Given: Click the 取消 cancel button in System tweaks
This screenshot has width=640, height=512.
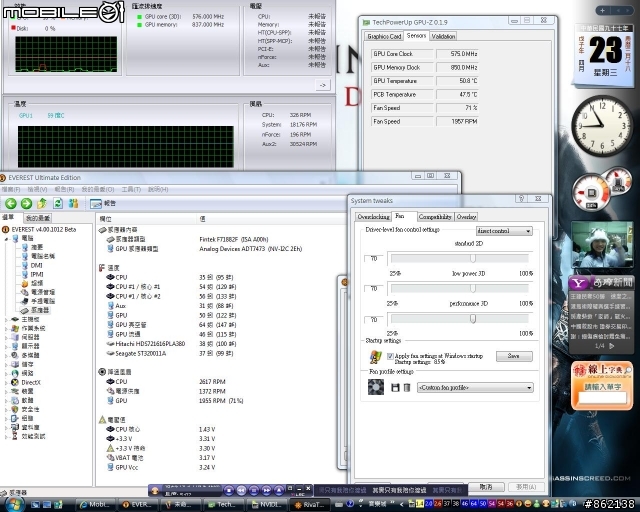Looking at the screenshot, I should [486, 487].
